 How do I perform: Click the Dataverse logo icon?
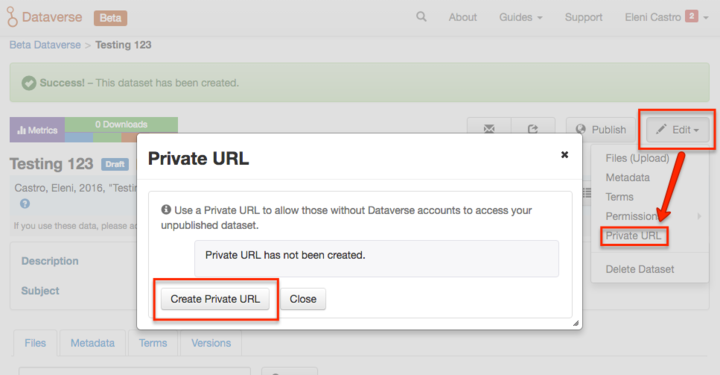(12, 17)
